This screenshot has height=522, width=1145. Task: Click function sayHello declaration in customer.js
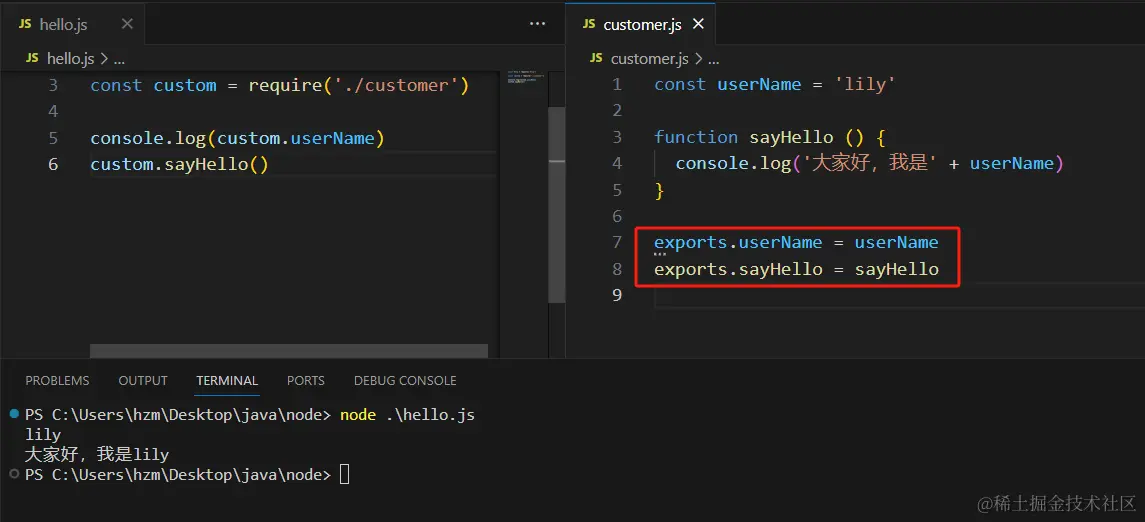tap(770, 137)
